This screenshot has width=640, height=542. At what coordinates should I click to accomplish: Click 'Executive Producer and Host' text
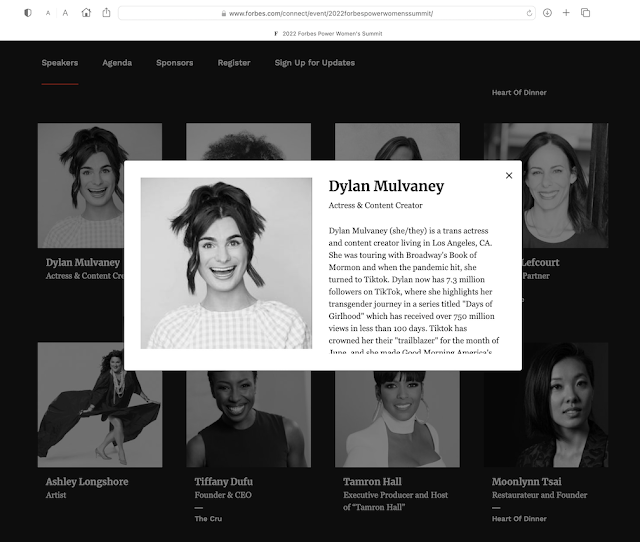coord(396,495)
